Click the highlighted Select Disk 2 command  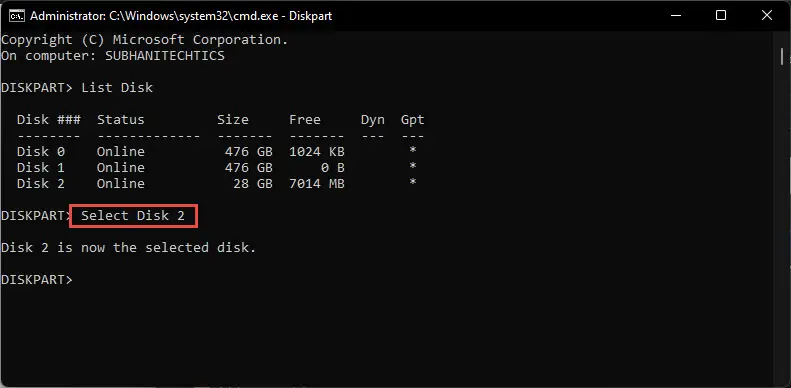pyautogui.click(x=133, y=216)
